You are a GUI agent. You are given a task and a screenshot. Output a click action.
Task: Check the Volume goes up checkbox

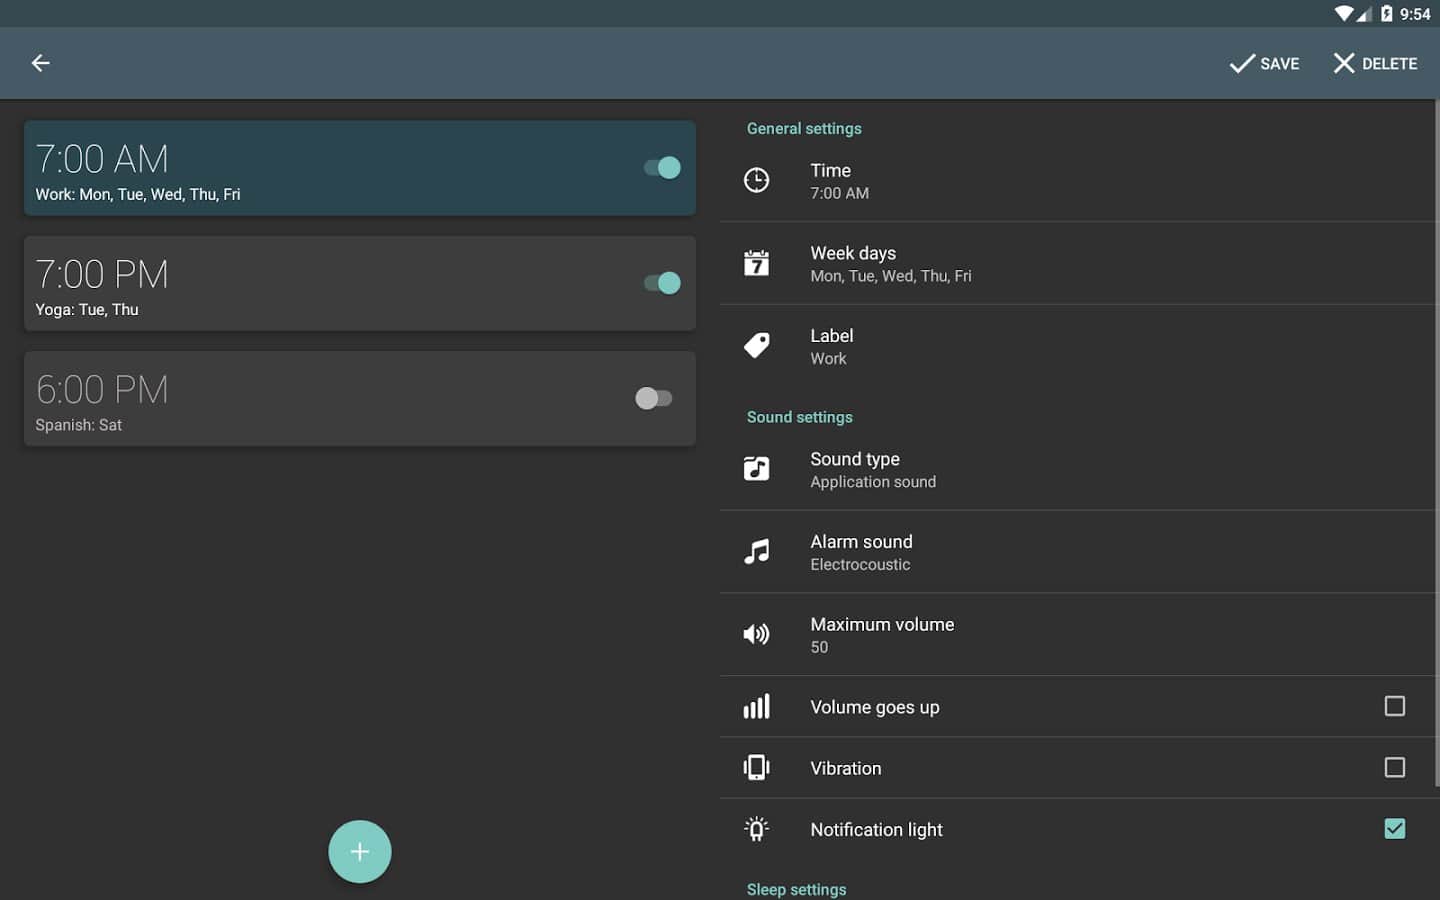pos(1394,706)
